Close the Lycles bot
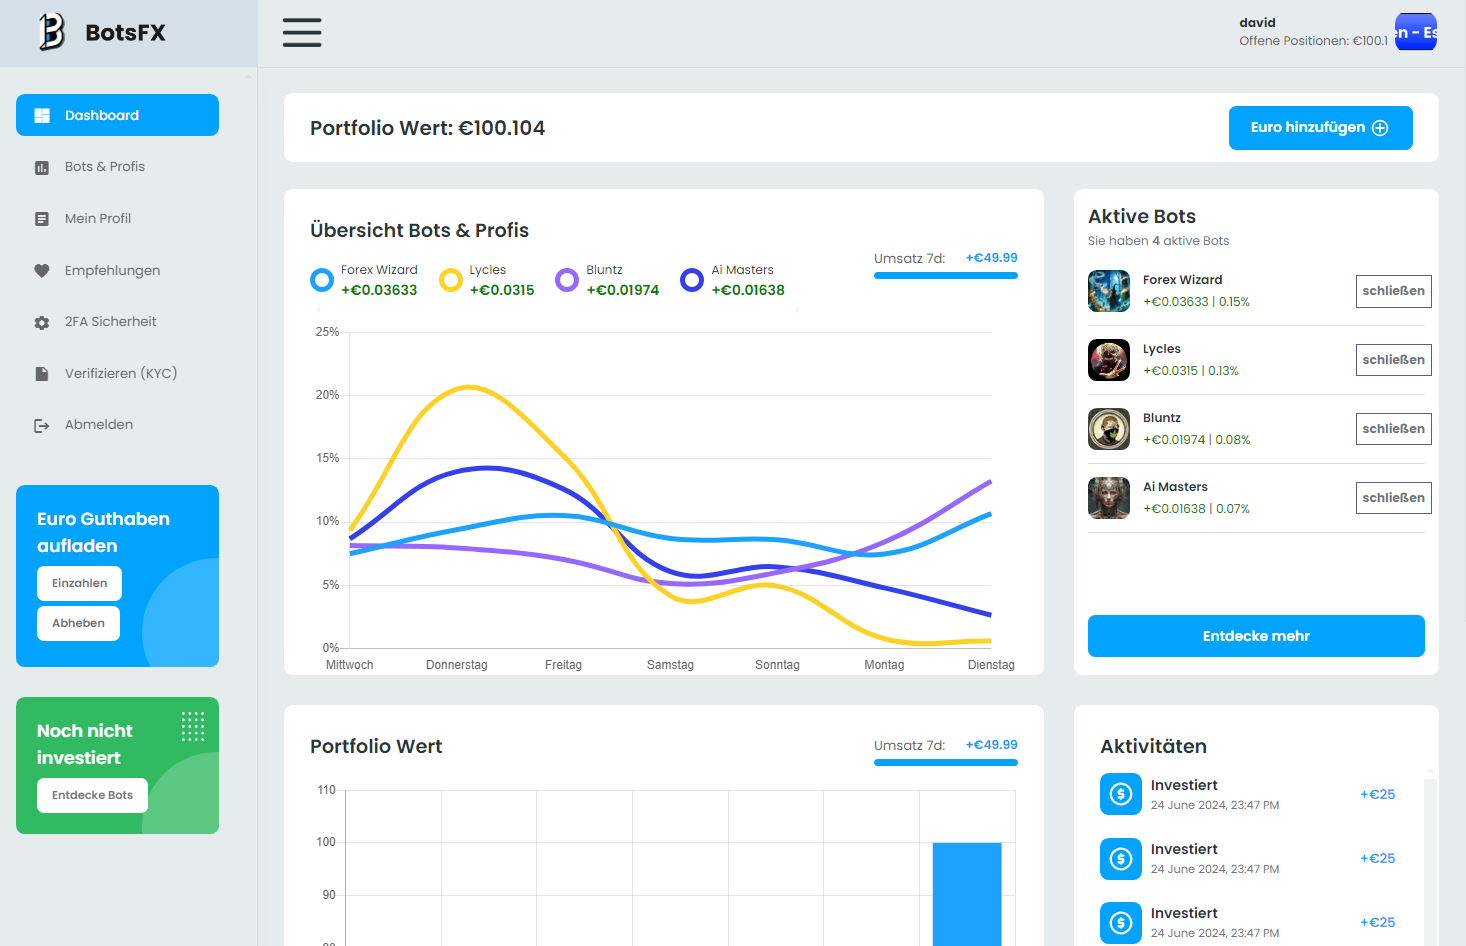Screen dimensions: 1466x946 pyautogui.click(x=1393, y=360)
